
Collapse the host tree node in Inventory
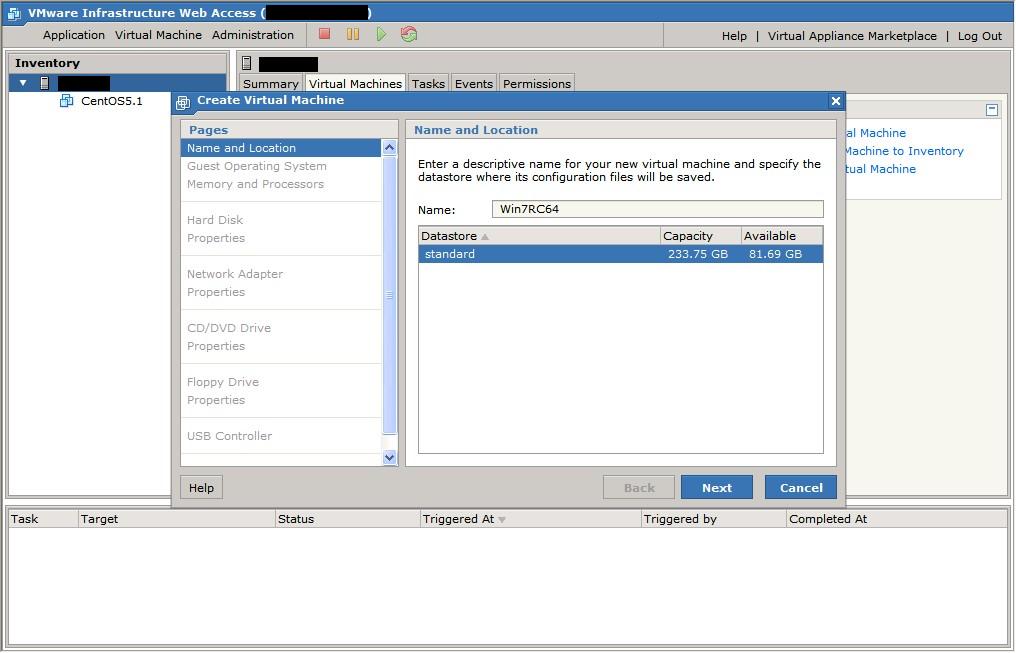click(x=23, y=83)
